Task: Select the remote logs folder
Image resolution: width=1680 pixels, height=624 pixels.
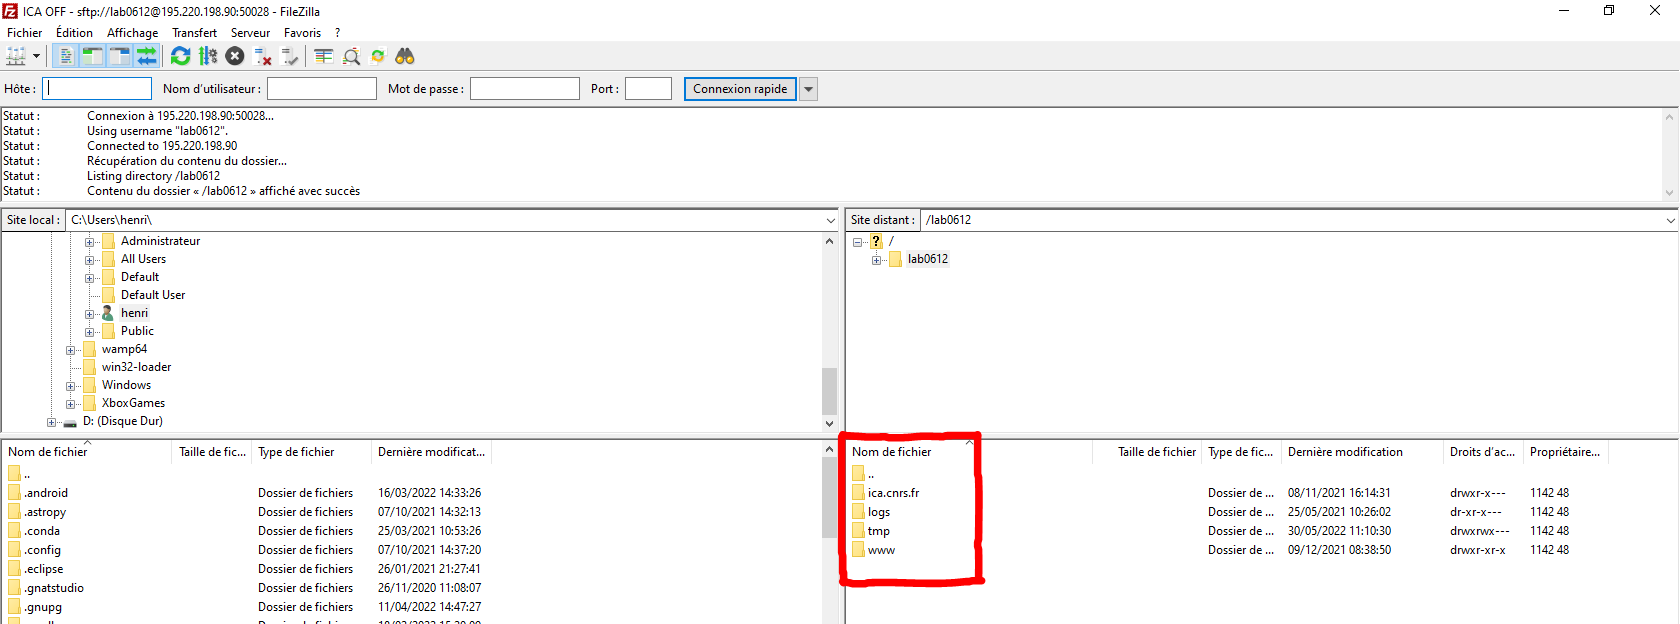Action: tap(879, 512)
